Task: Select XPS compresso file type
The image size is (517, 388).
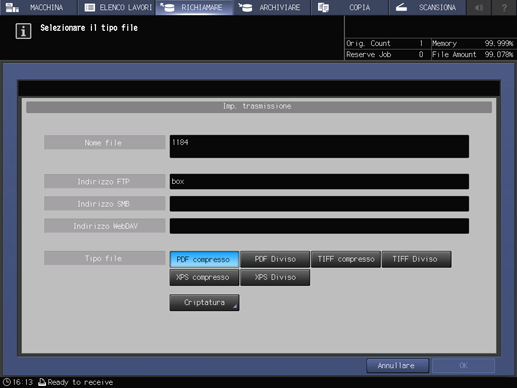Action: pos(204,277)
